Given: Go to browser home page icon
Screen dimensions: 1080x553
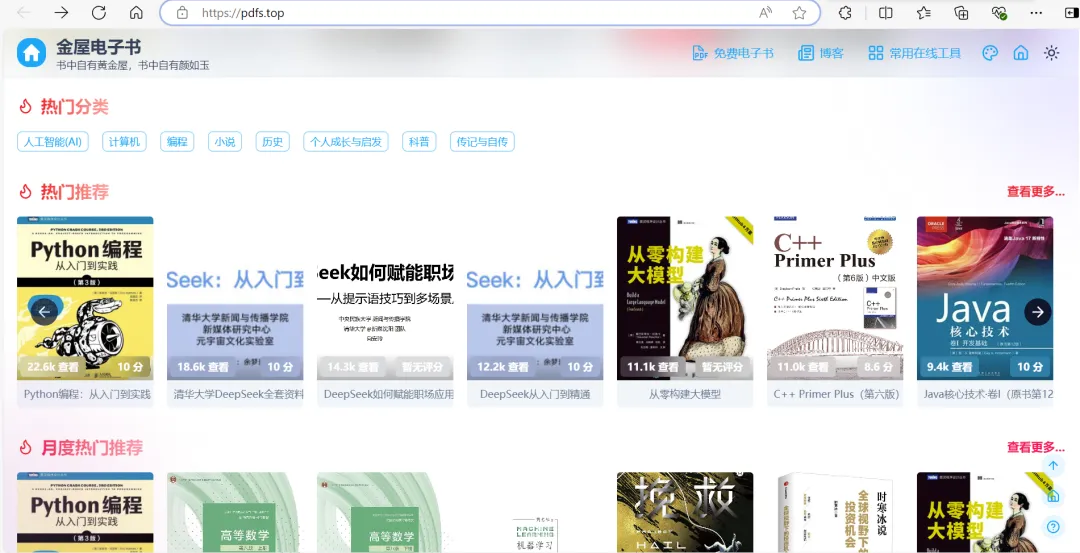Looking at the screenshot, I should [136, 12].
